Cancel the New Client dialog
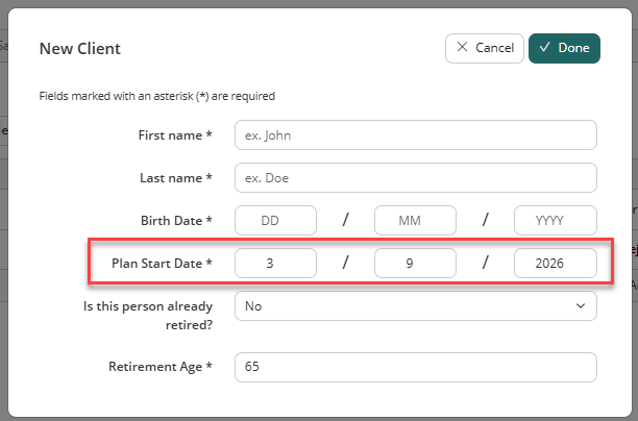 tap(484, 48)
